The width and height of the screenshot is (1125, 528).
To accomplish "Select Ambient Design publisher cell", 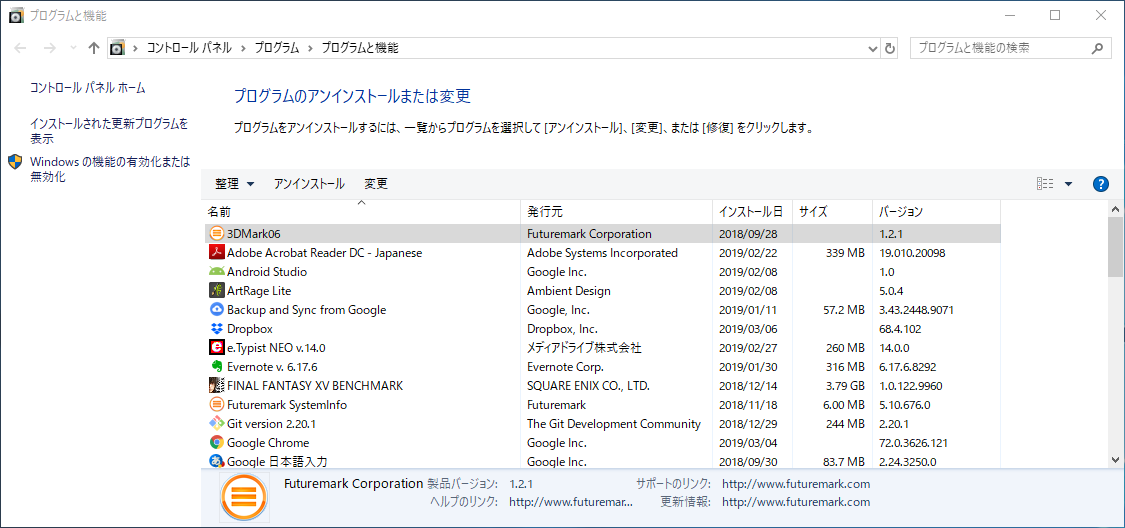I will point(568,291).
